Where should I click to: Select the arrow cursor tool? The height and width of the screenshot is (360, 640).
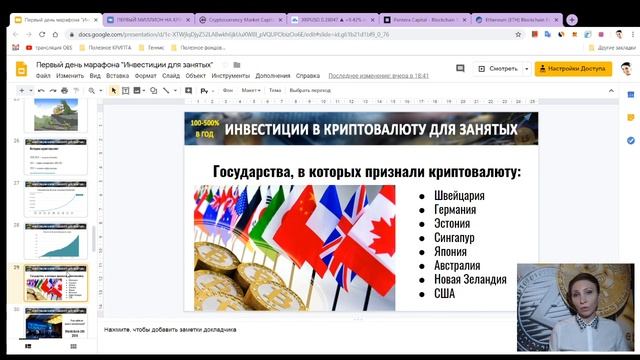tap(113, 90)
